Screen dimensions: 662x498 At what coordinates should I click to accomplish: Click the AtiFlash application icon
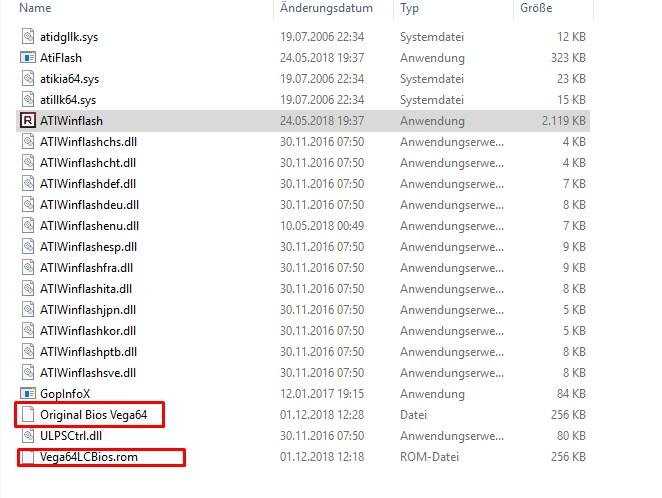(28, 57)
